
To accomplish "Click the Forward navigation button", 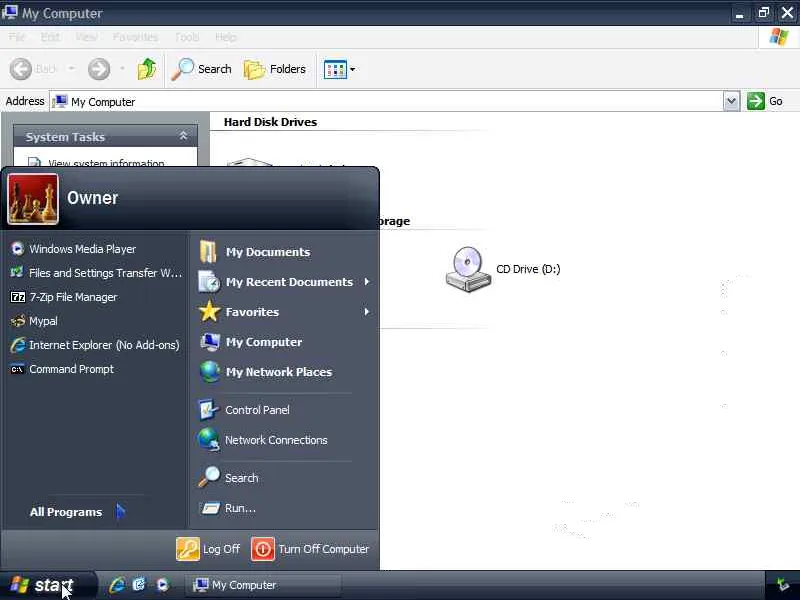I will point(99,69).
